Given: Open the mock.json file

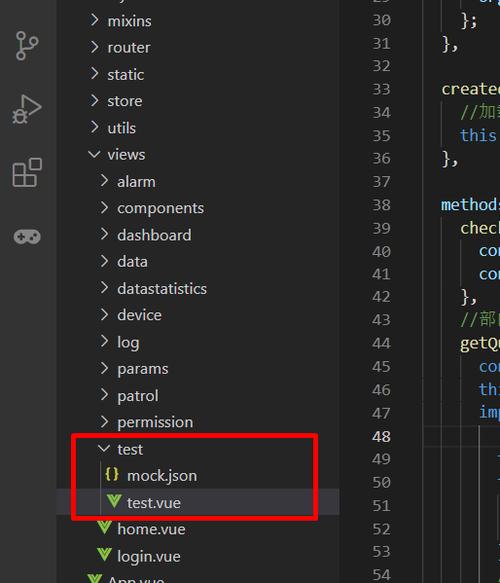Looking at the screenshot, I should [x=162, y=476].
